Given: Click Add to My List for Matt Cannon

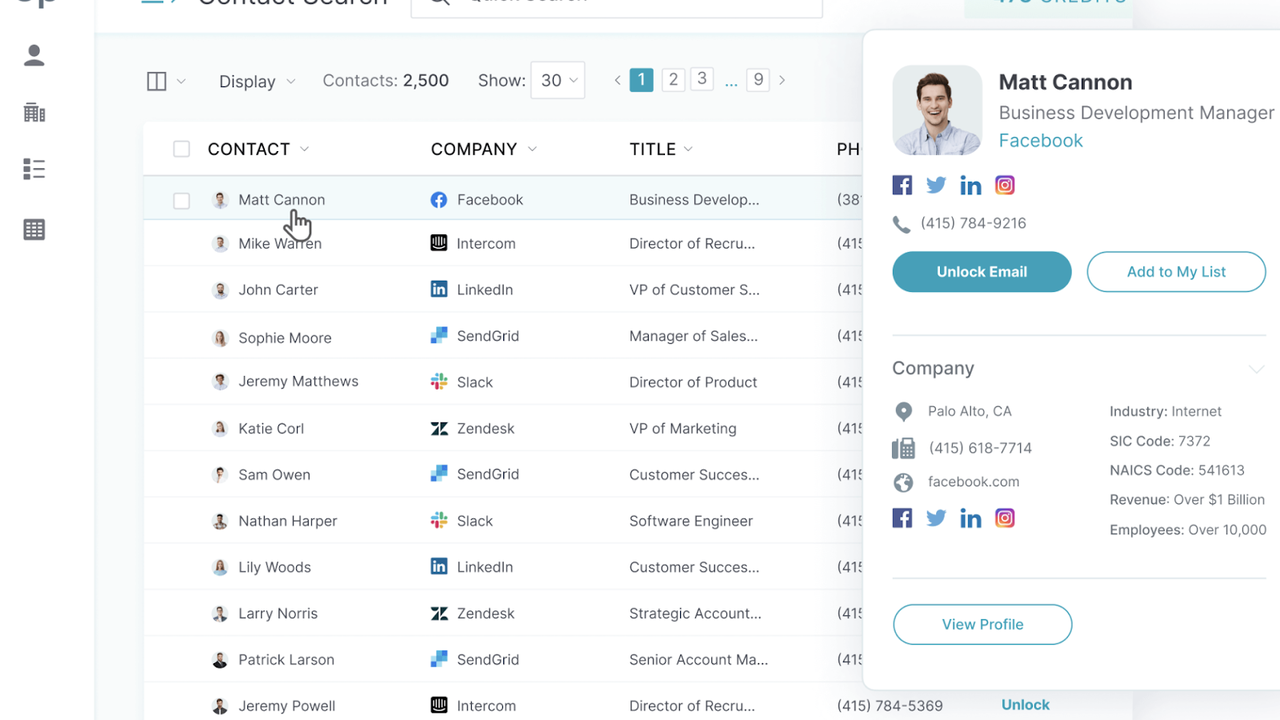Looking at the screenshot, I should (1176, 271).
